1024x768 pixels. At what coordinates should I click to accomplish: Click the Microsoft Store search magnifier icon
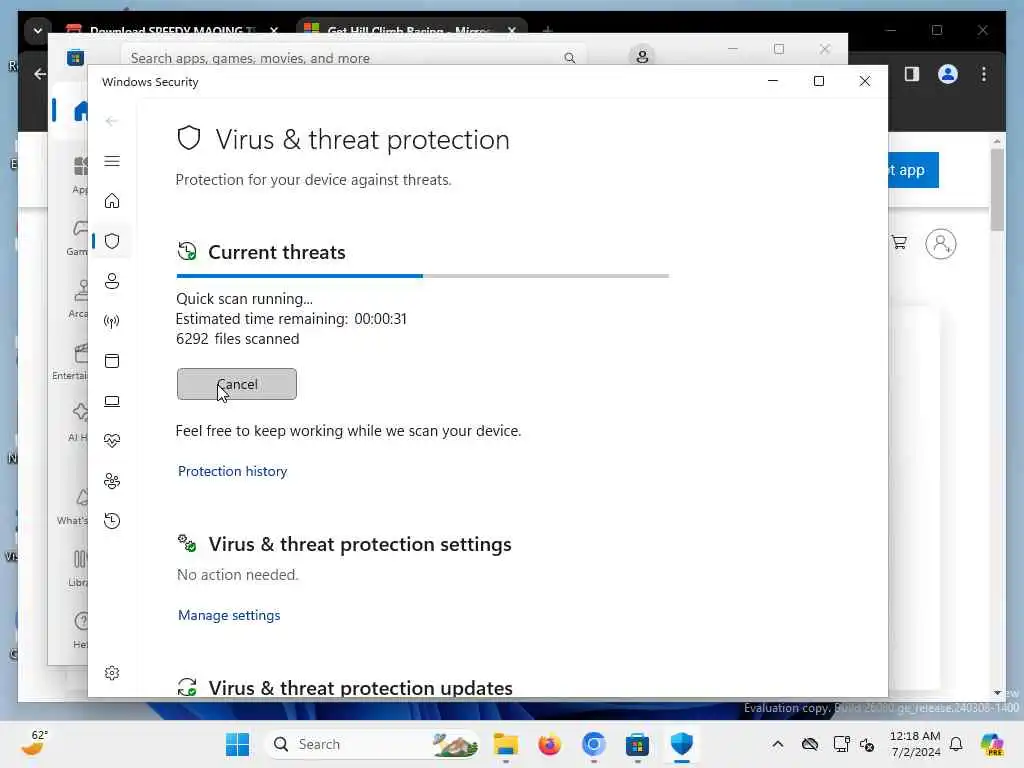point(569,58)
